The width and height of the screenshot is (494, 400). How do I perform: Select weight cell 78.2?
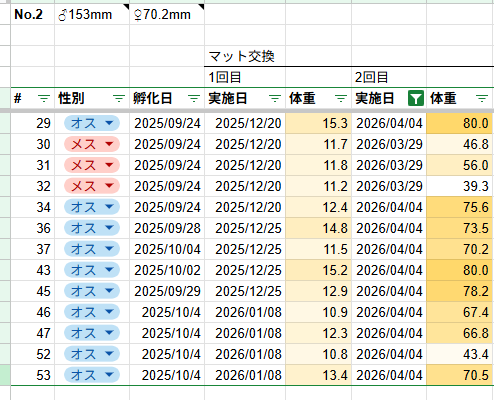[x=460, y=291]
